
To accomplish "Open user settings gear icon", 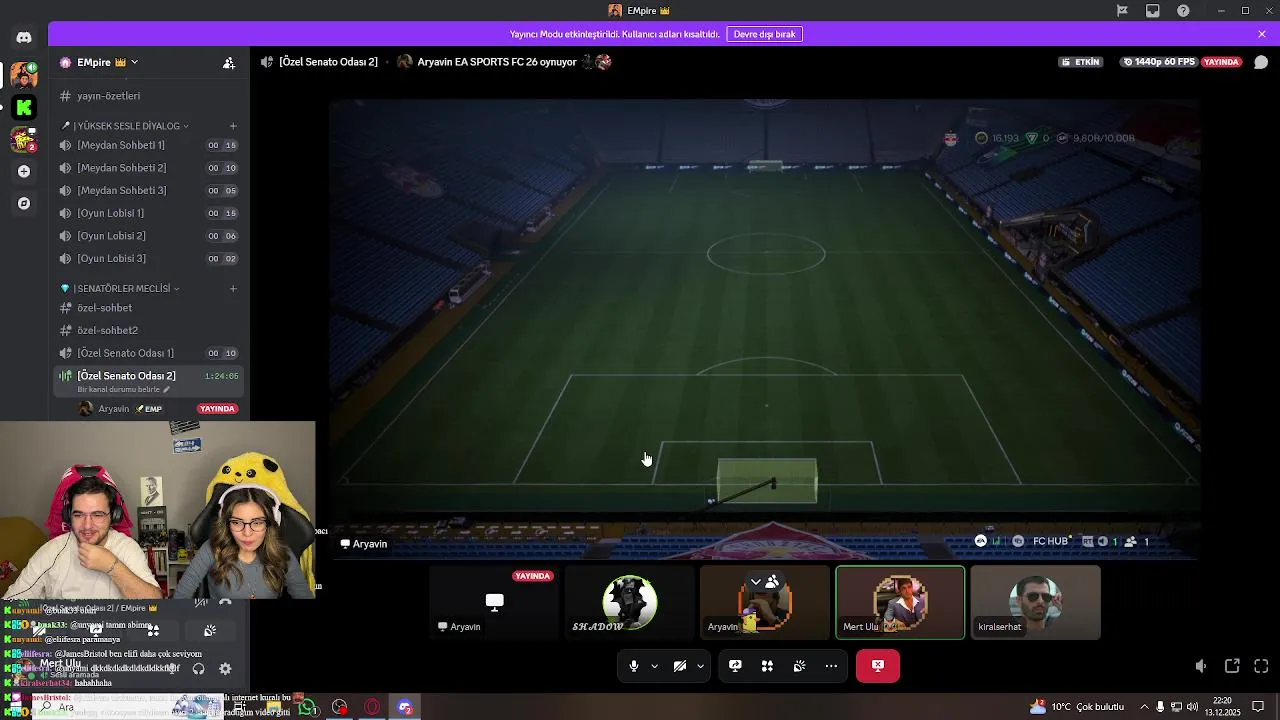I will point(225,669).
